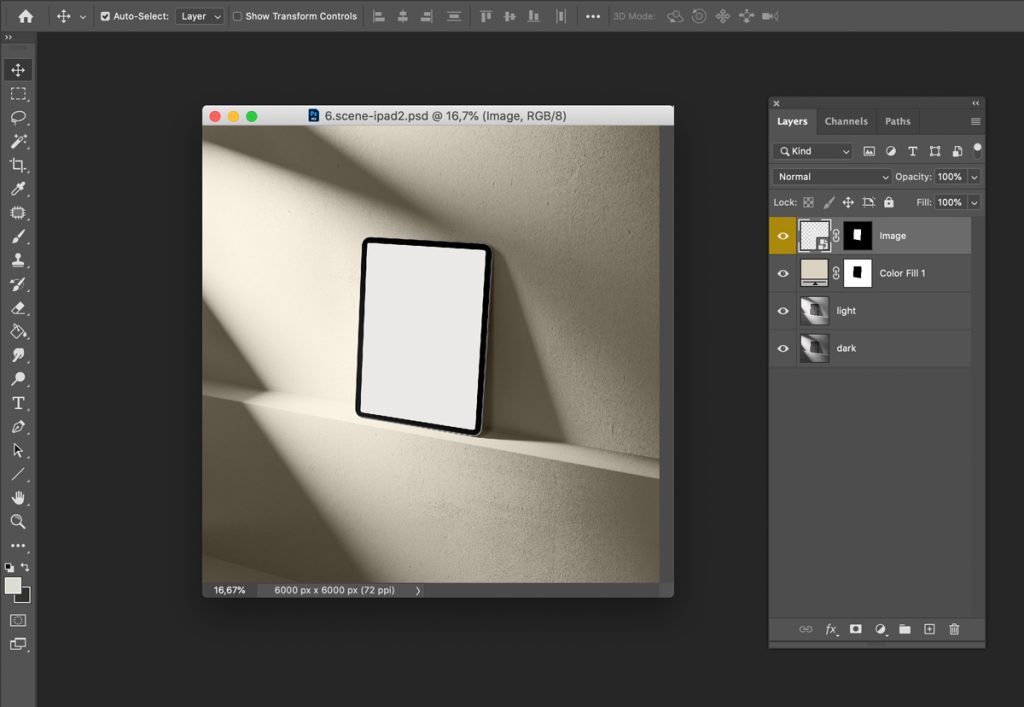Viewport: 1024px width, 707px height.
Task: Align left edges
Action: pos(379,16)
